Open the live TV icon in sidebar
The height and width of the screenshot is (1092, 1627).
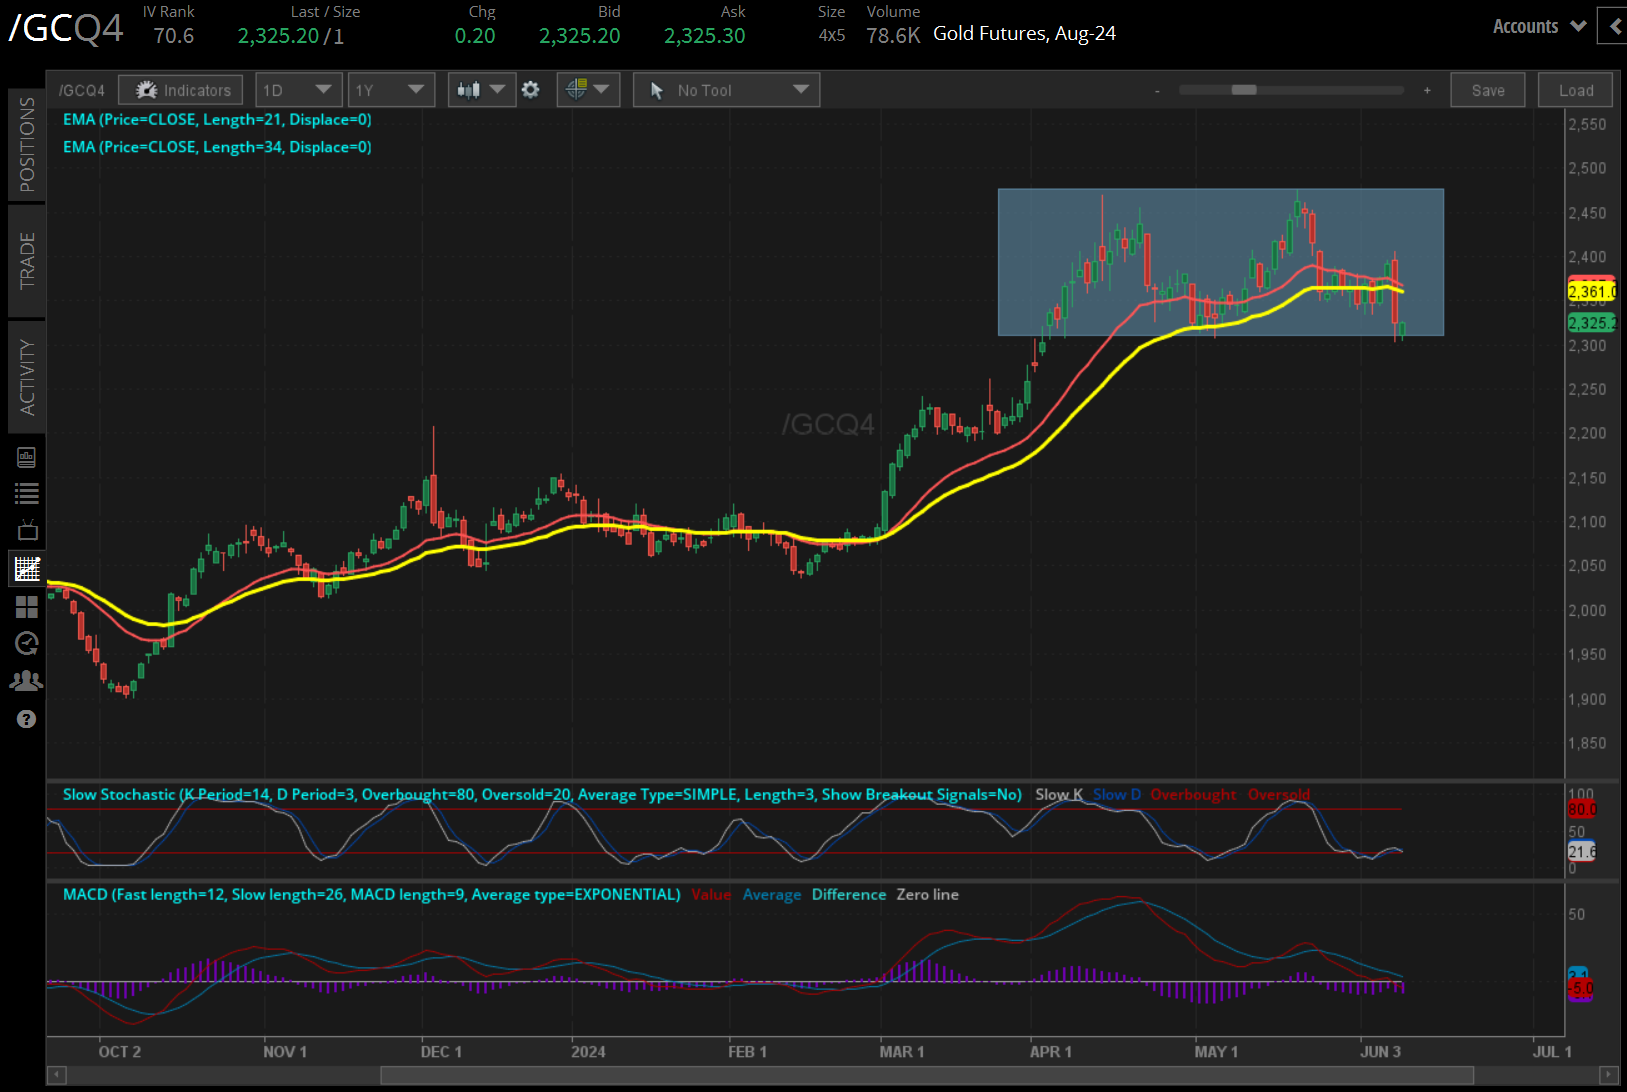[27, 530]
